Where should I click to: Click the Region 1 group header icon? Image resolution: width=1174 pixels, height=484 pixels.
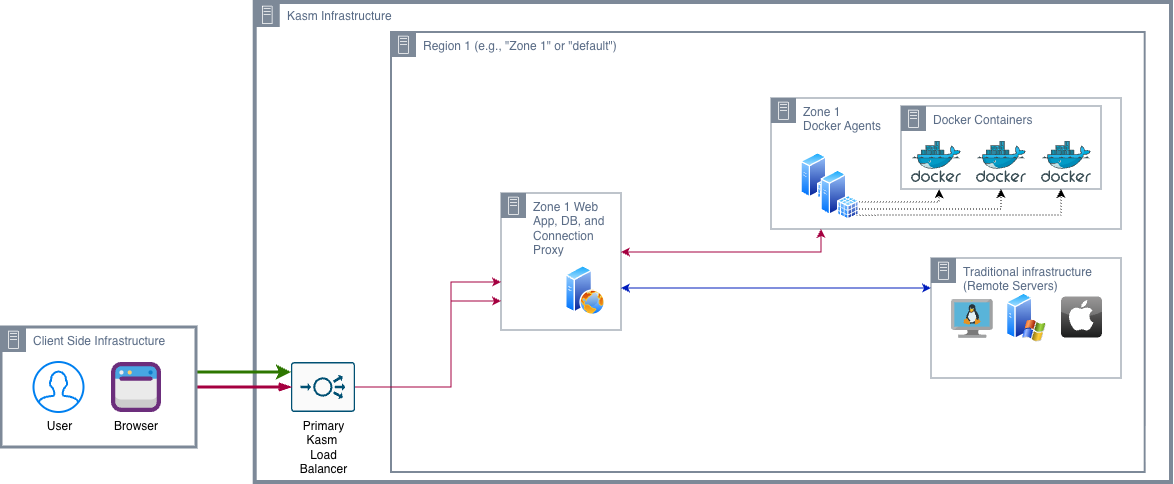pyautogui.click(x=404, y=45)
